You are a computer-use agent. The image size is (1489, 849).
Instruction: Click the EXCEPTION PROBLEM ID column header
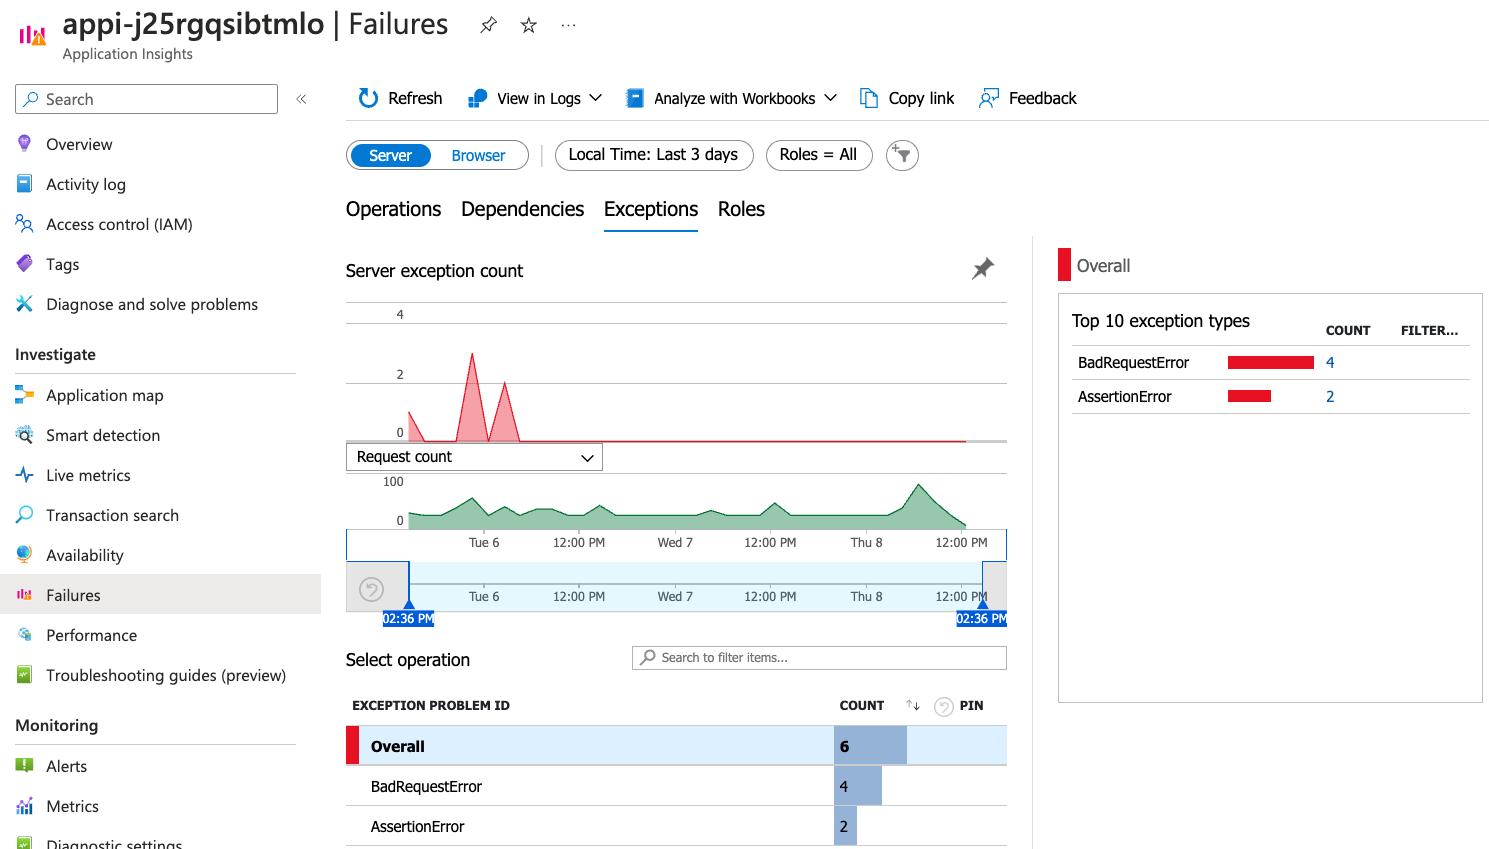click(430, 705)
